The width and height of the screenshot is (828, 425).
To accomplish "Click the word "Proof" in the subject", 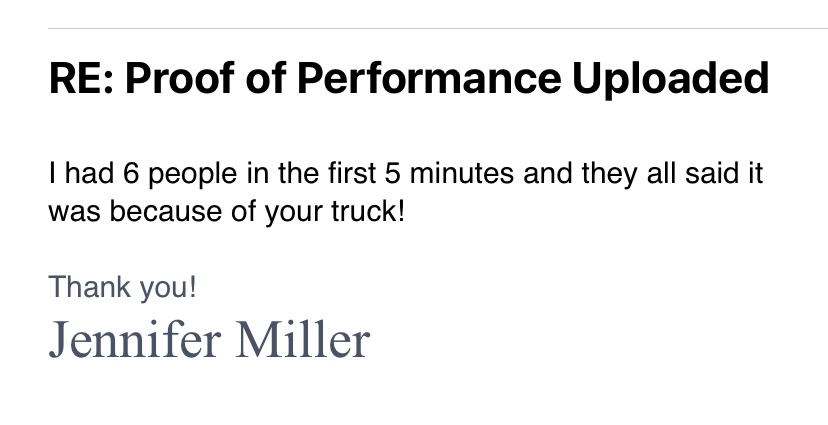I will coord(180,78).
